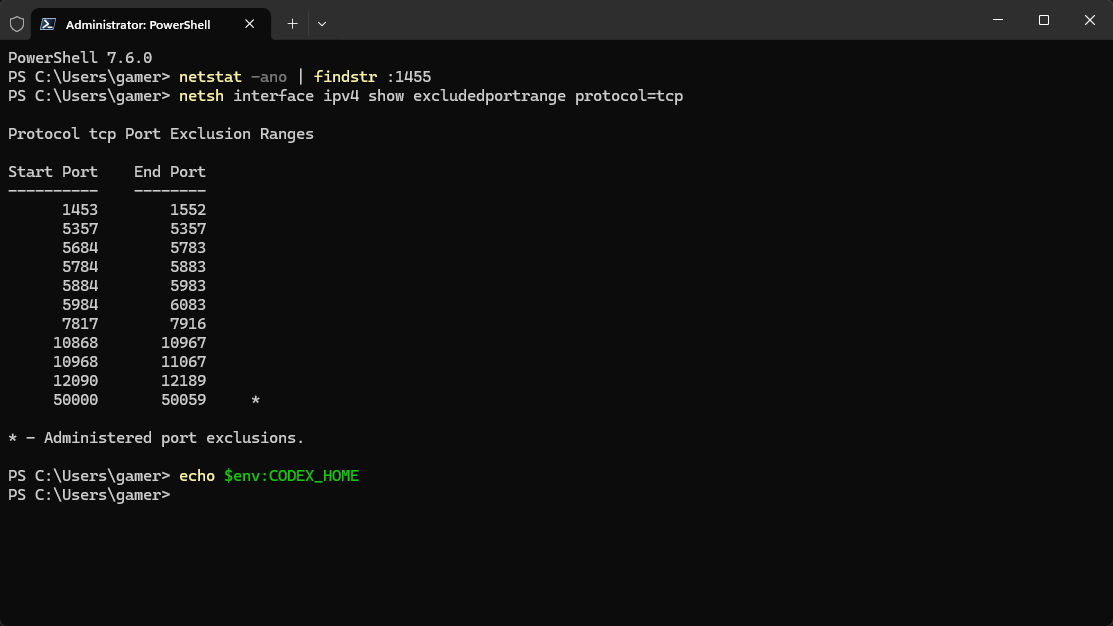Viewport: 1113px width, 626px height.
Task: Expand the new tab profile dropdown
Action: [322, 24]
